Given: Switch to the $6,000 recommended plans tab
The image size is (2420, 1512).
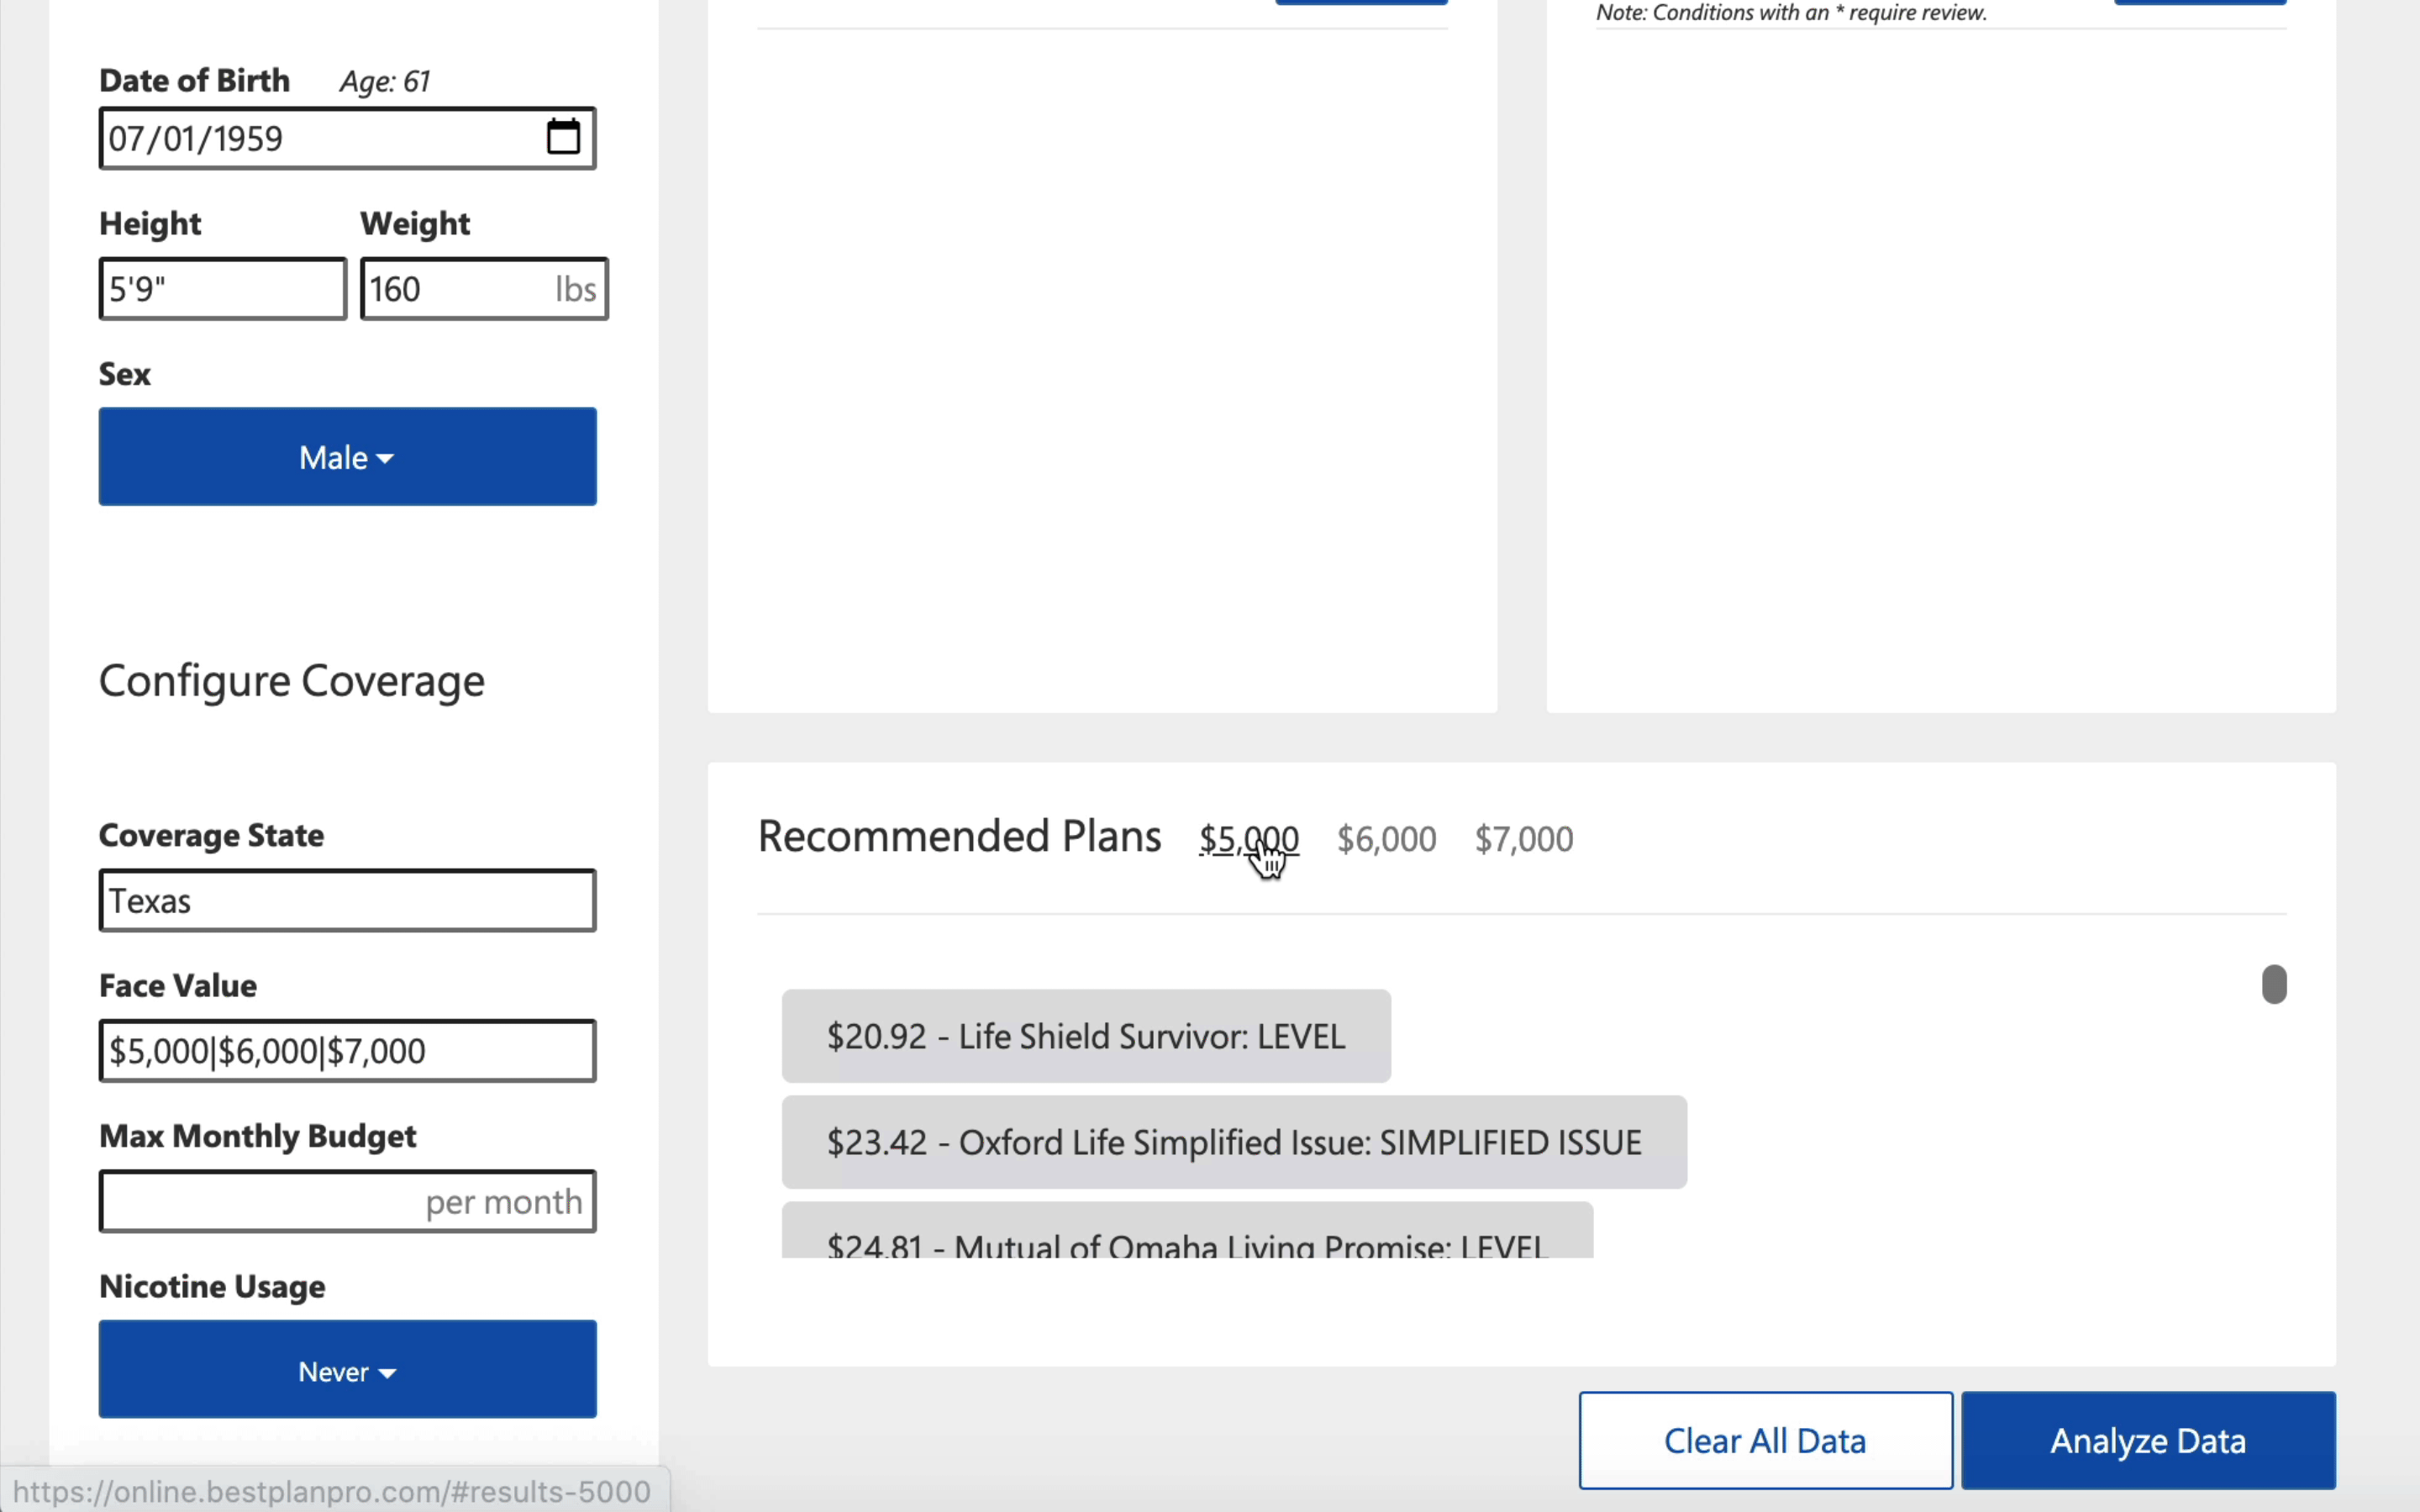Looking at the screenshot, I should (x=1387, y=839).
